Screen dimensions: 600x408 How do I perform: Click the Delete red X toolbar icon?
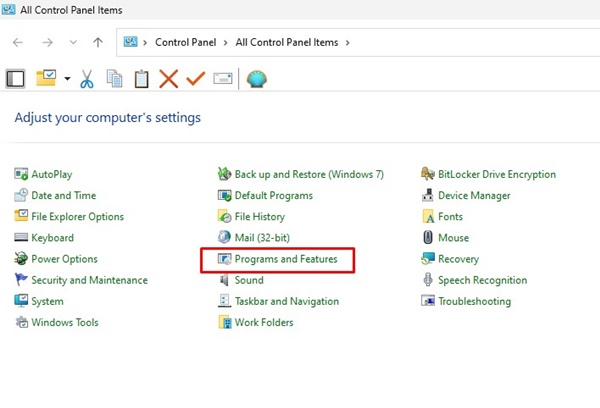(x=169, y=79)
